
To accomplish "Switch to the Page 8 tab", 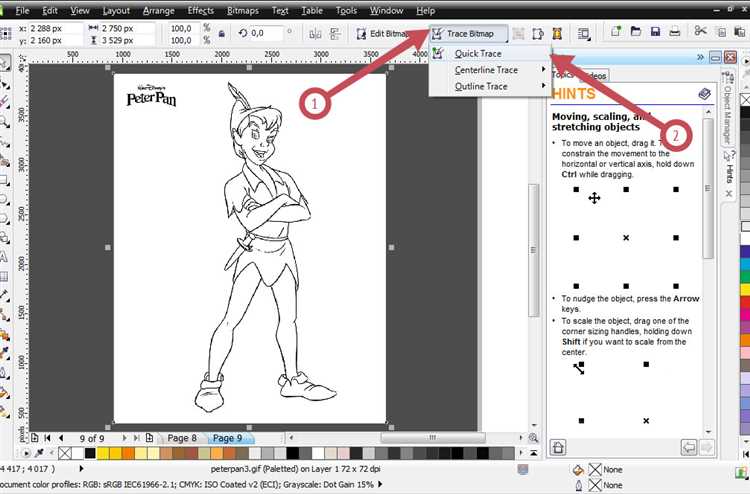I will coord(181,438).
